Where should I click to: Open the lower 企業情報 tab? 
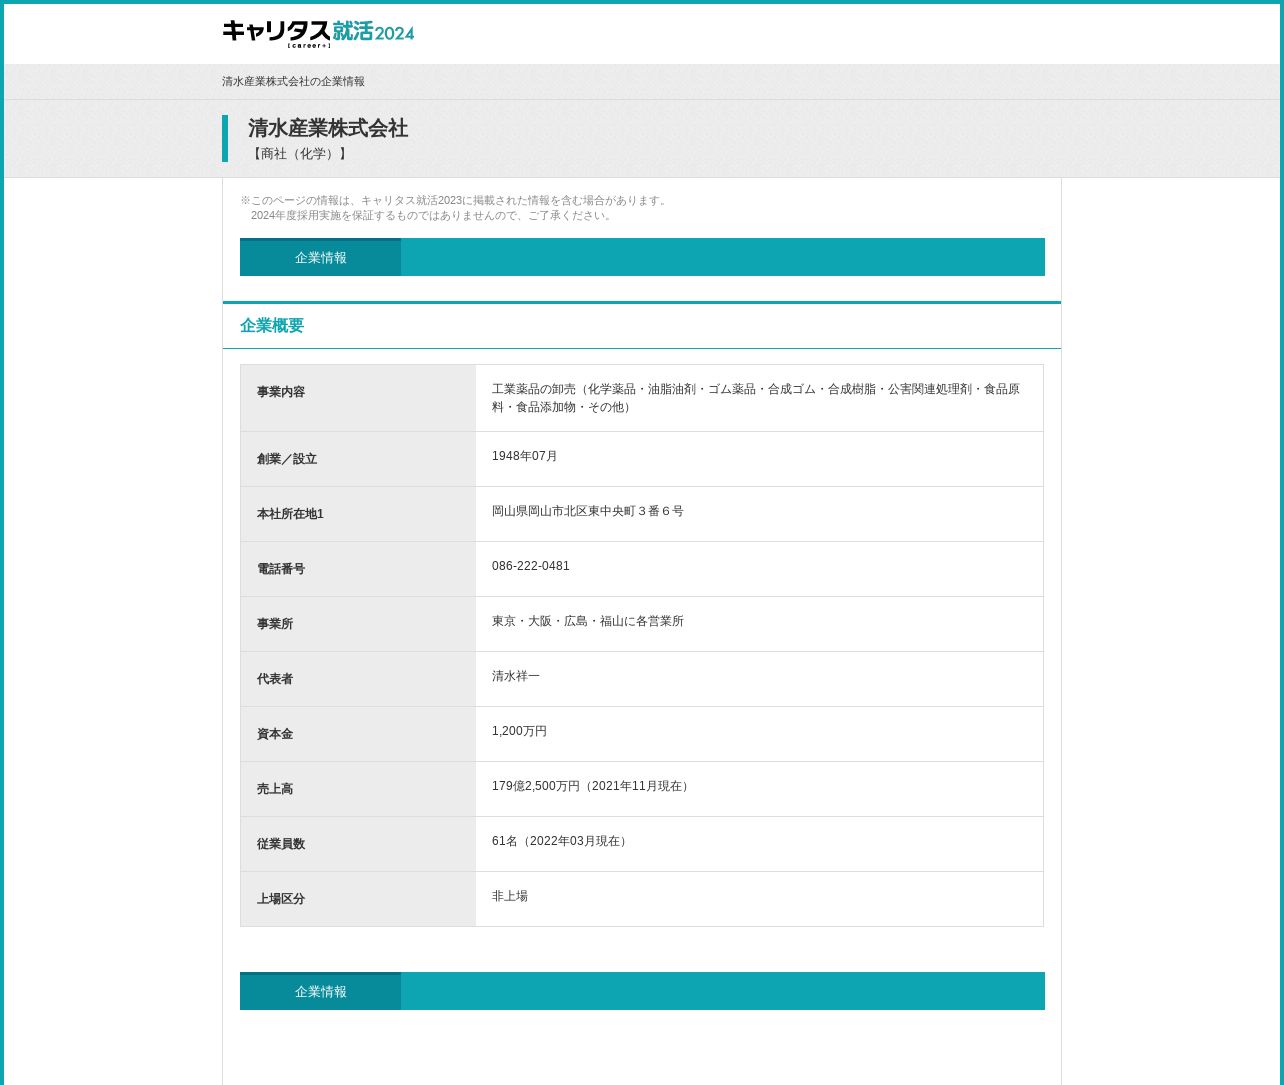coord(320,991)
